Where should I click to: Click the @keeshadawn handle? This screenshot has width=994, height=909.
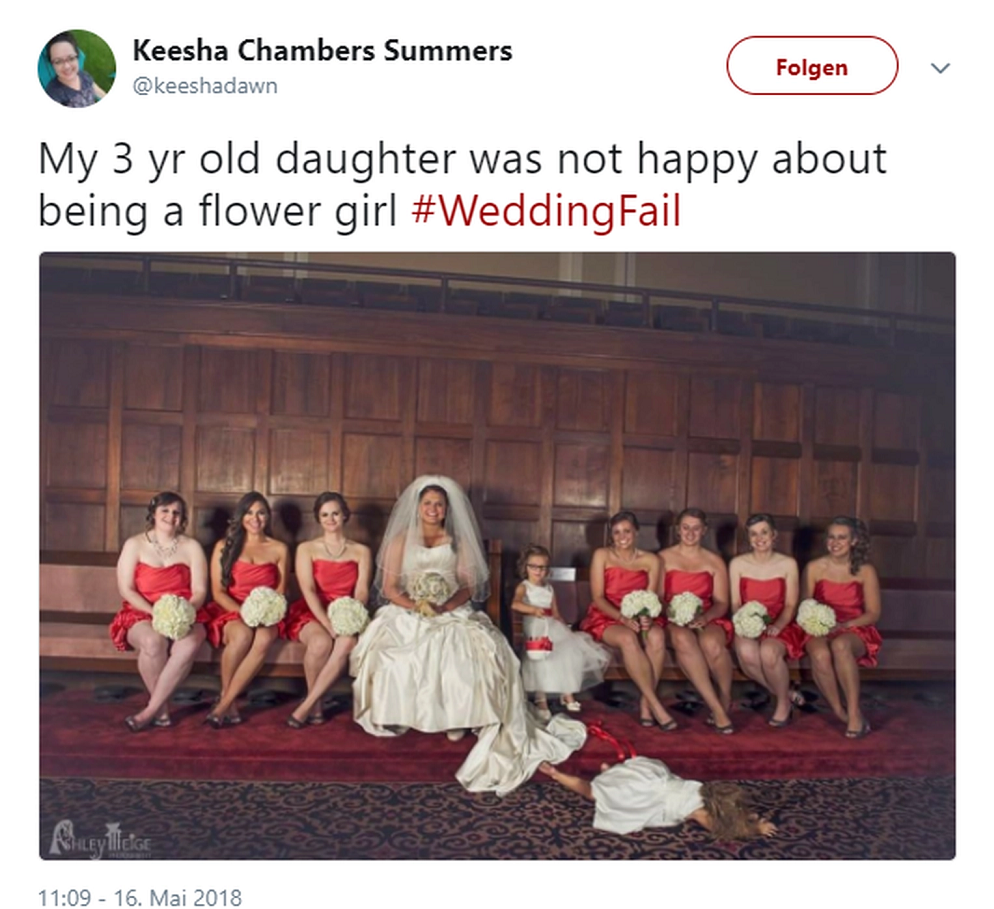[205, 86]
